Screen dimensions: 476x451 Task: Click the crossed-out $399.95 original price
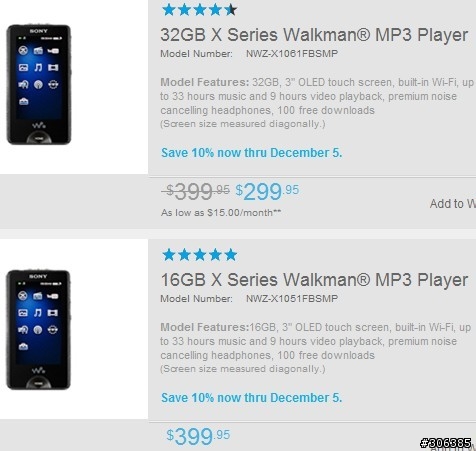196,191
